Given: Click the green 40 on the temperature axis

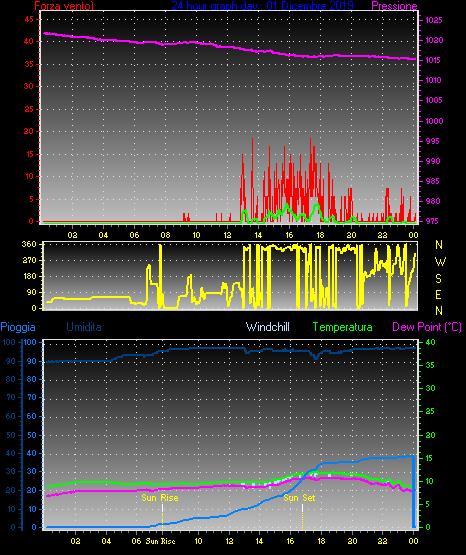Looking at the screenshot, I should (x=430, y=342).
